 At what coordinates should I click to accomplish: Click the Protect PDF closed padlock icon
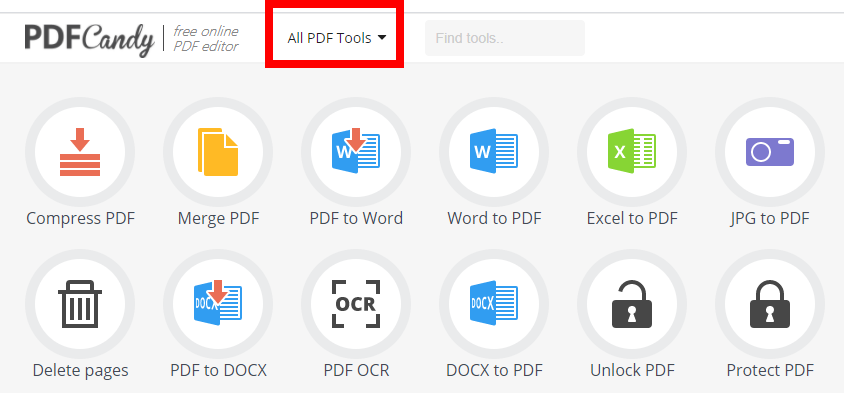770,304
